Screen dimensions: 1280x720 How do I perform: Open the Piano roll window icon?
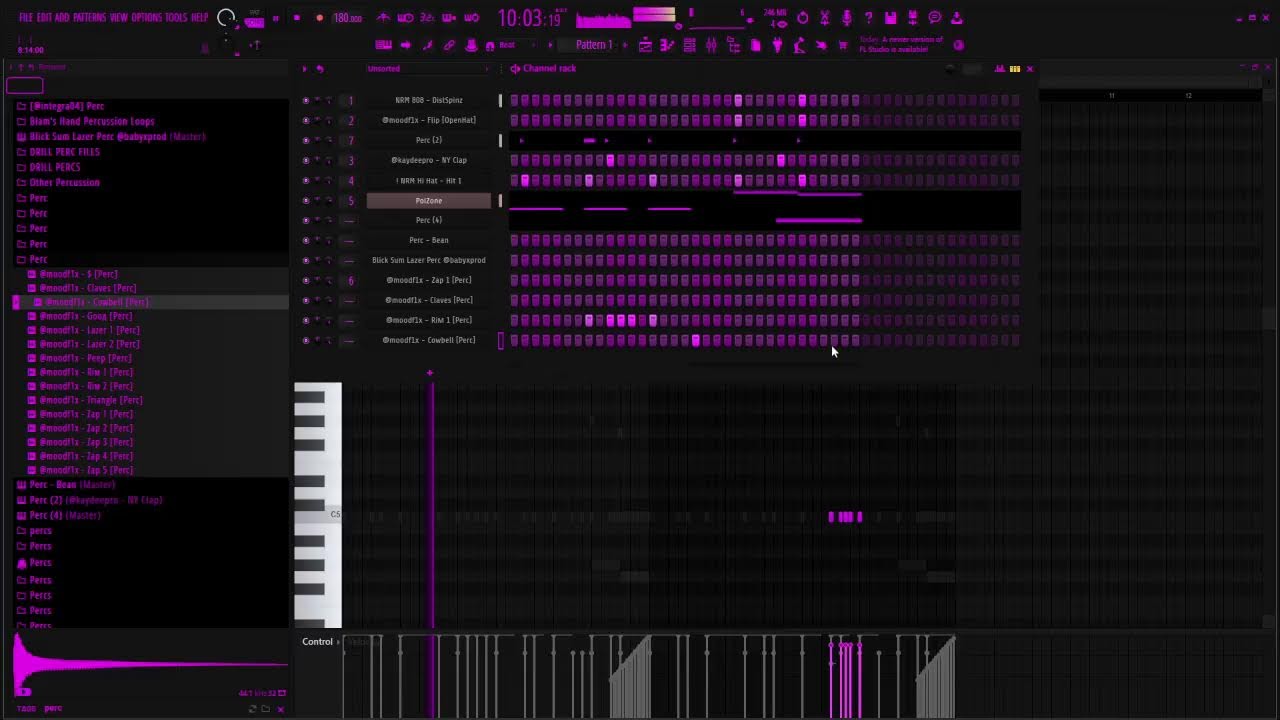(667, 45)
